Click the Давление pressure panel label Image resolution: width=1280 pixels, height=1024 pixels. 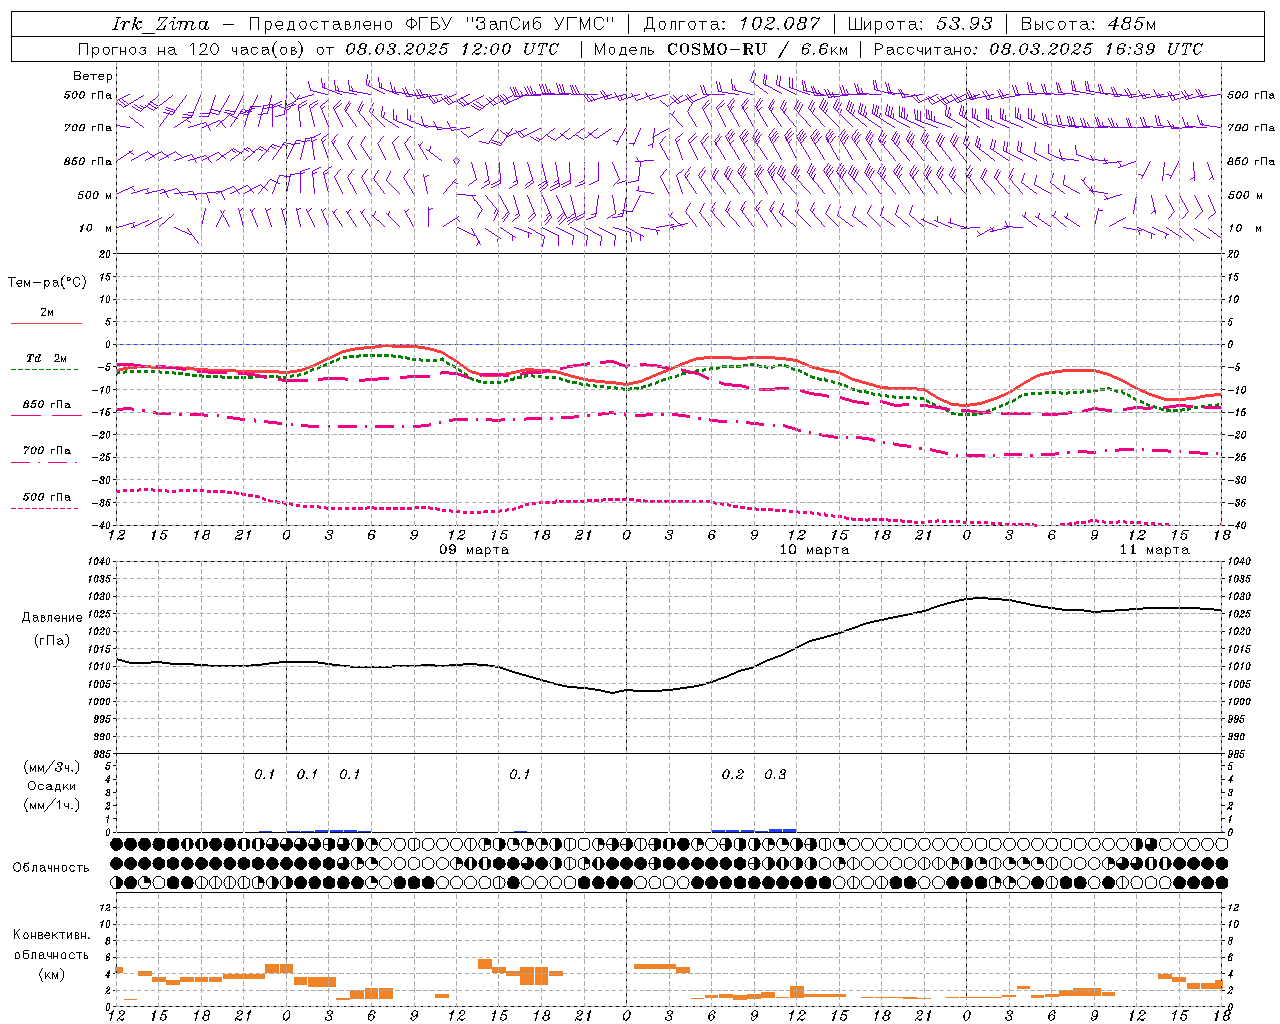(50, 618)
